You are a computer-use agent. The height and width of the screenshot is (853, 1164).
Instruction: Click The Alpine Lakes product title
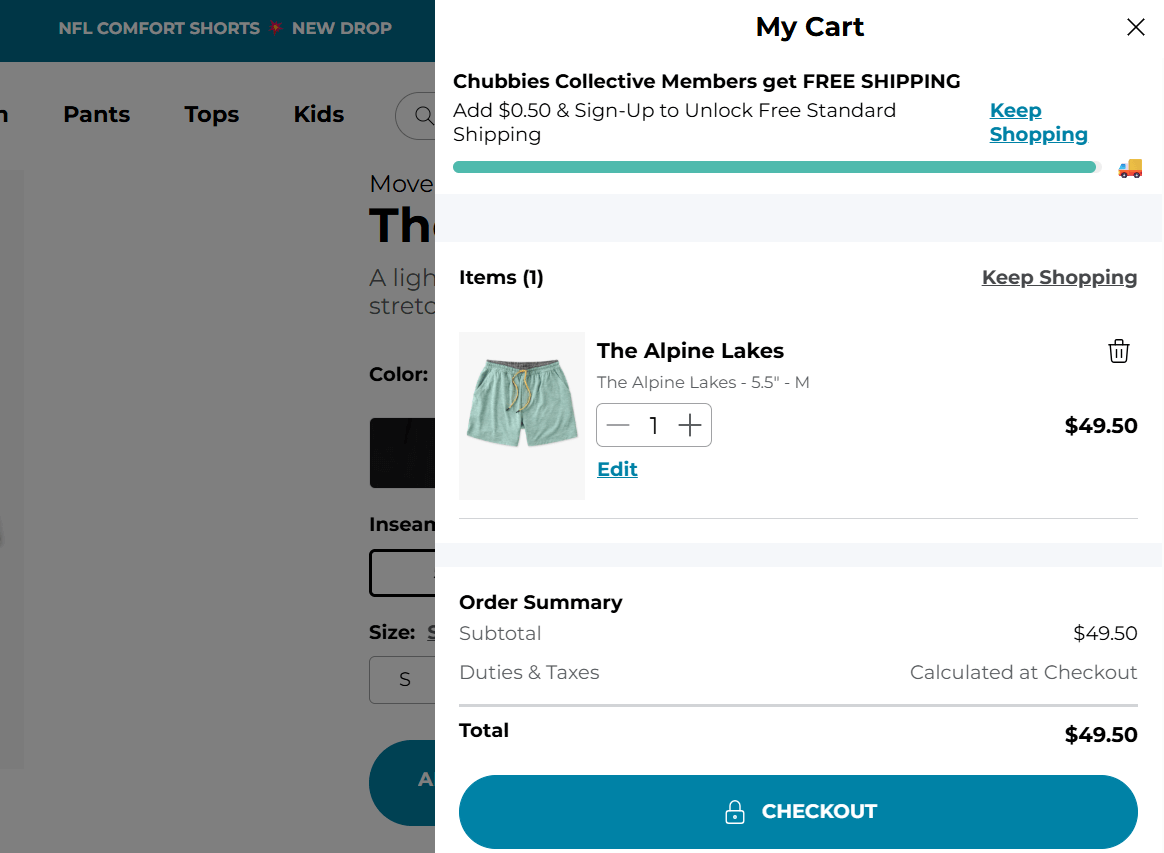[x=690, y=351]
